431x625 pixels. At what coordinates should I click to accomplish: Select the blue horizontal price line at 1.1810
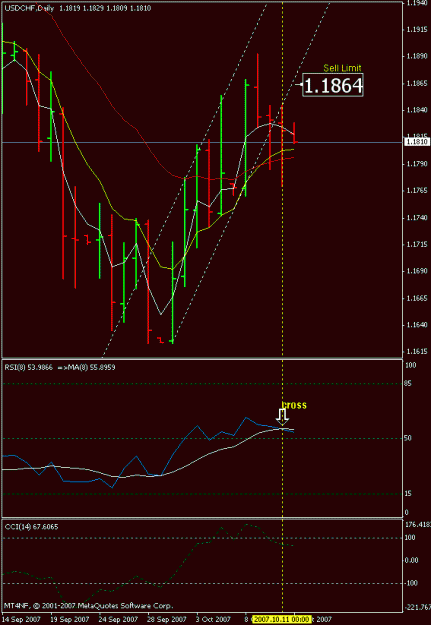(203, 142)
